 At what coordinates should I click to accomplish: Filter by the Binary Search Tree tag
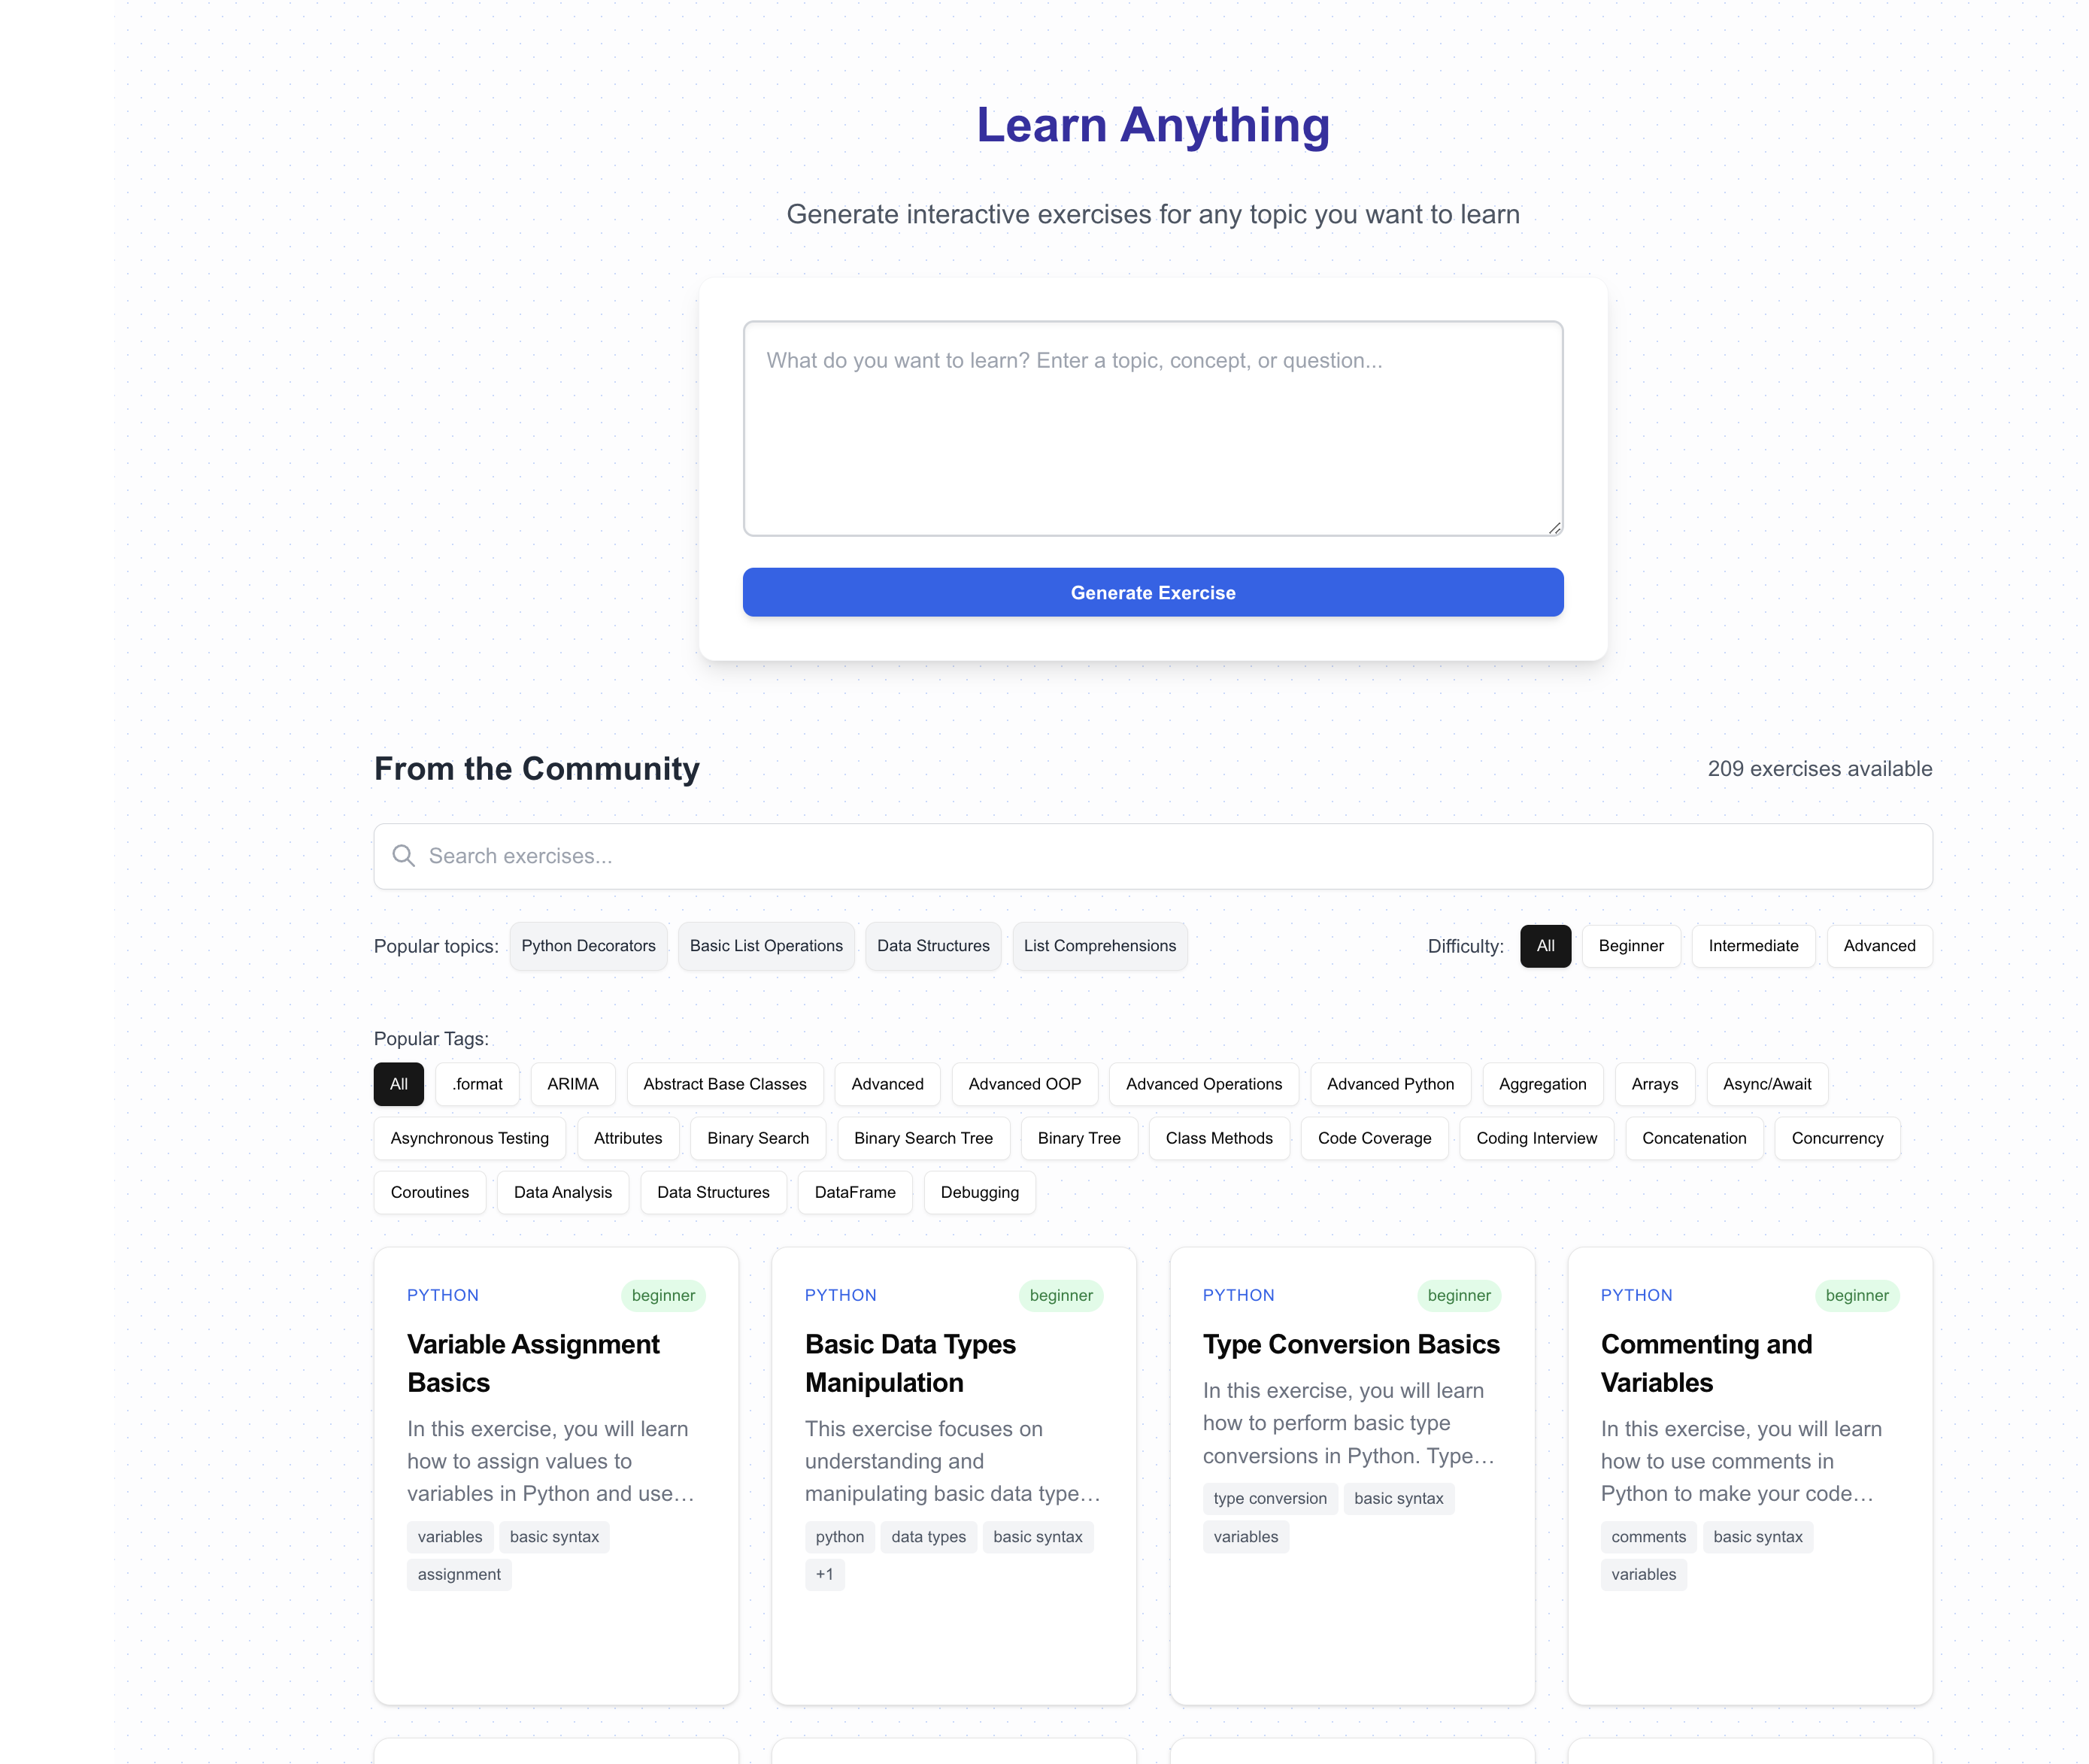click(922, 1138)
